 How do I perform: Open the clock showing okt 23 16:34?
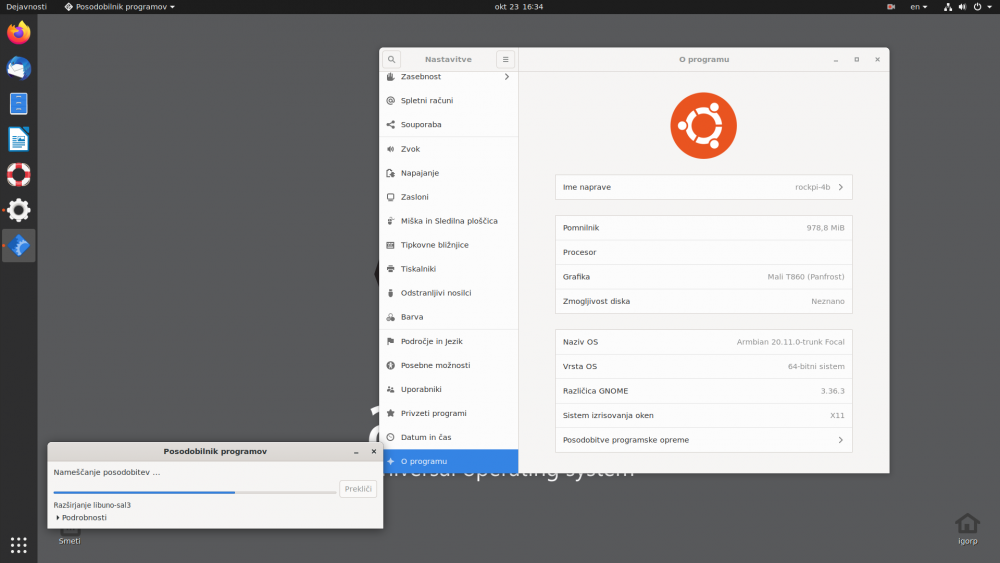519,7
